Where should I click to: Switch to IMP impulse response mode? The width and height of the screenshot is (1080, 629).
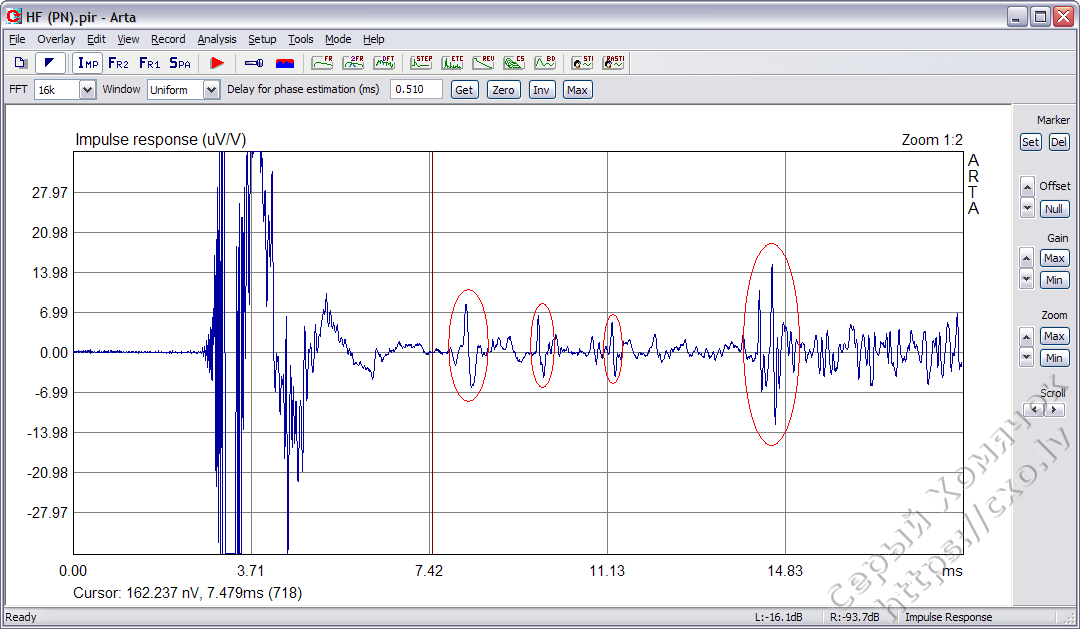coord(87,62)
